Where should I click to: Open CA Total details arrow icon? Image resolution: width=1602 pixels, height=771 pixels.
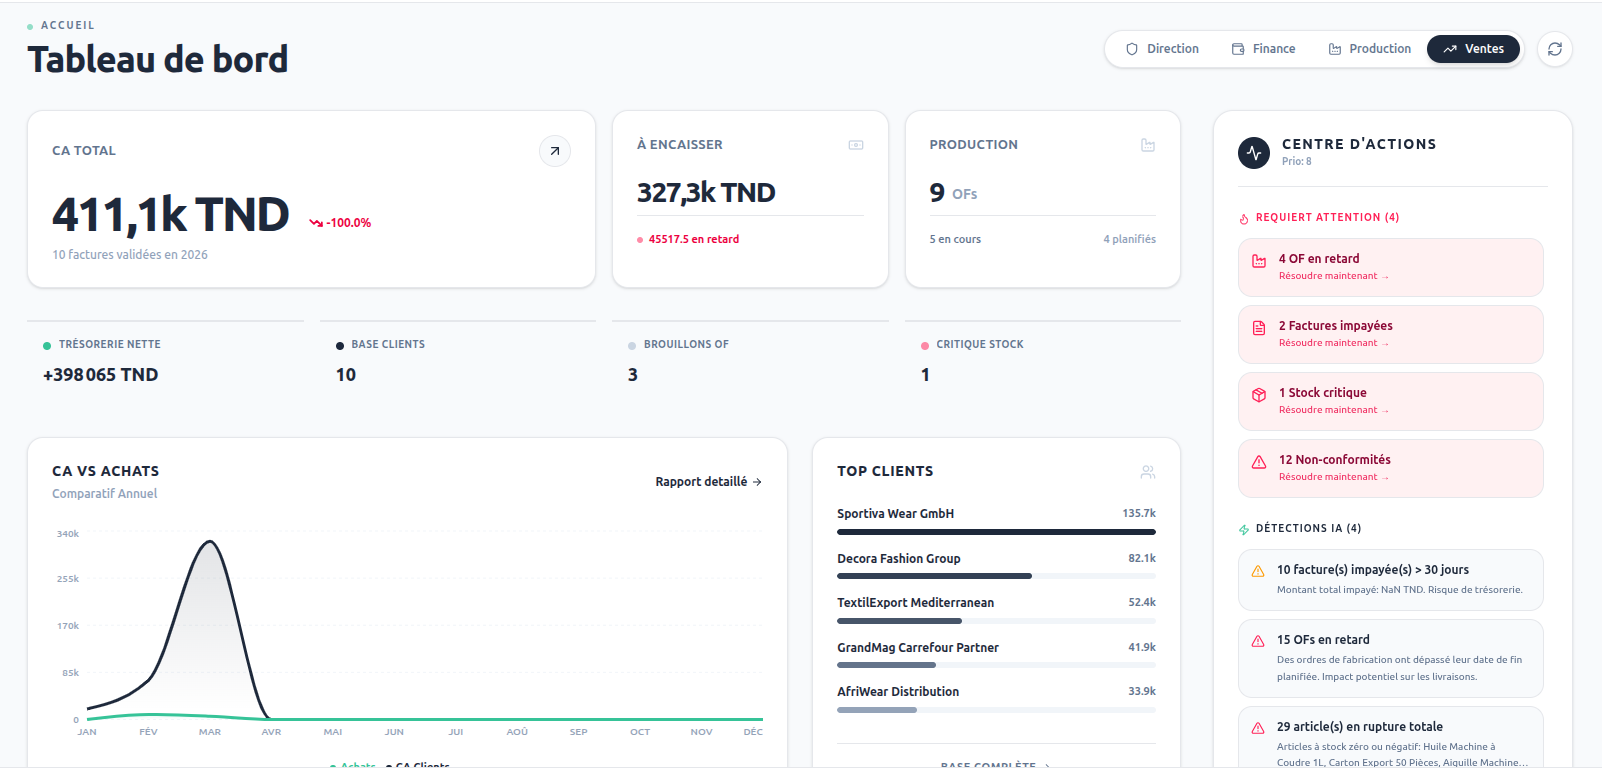pyautogui.click(x=555, y=151)
